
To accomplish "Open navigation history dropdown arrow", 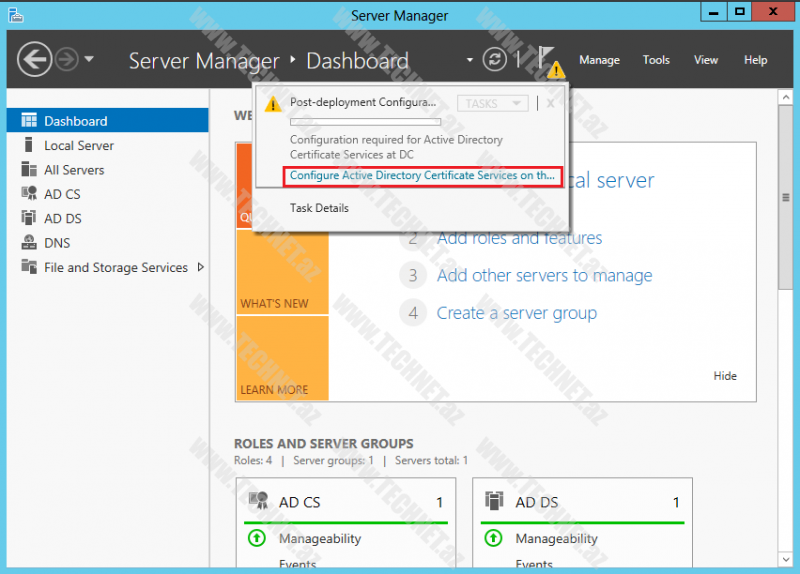I will pyautogui.click(x=90, y=59).
